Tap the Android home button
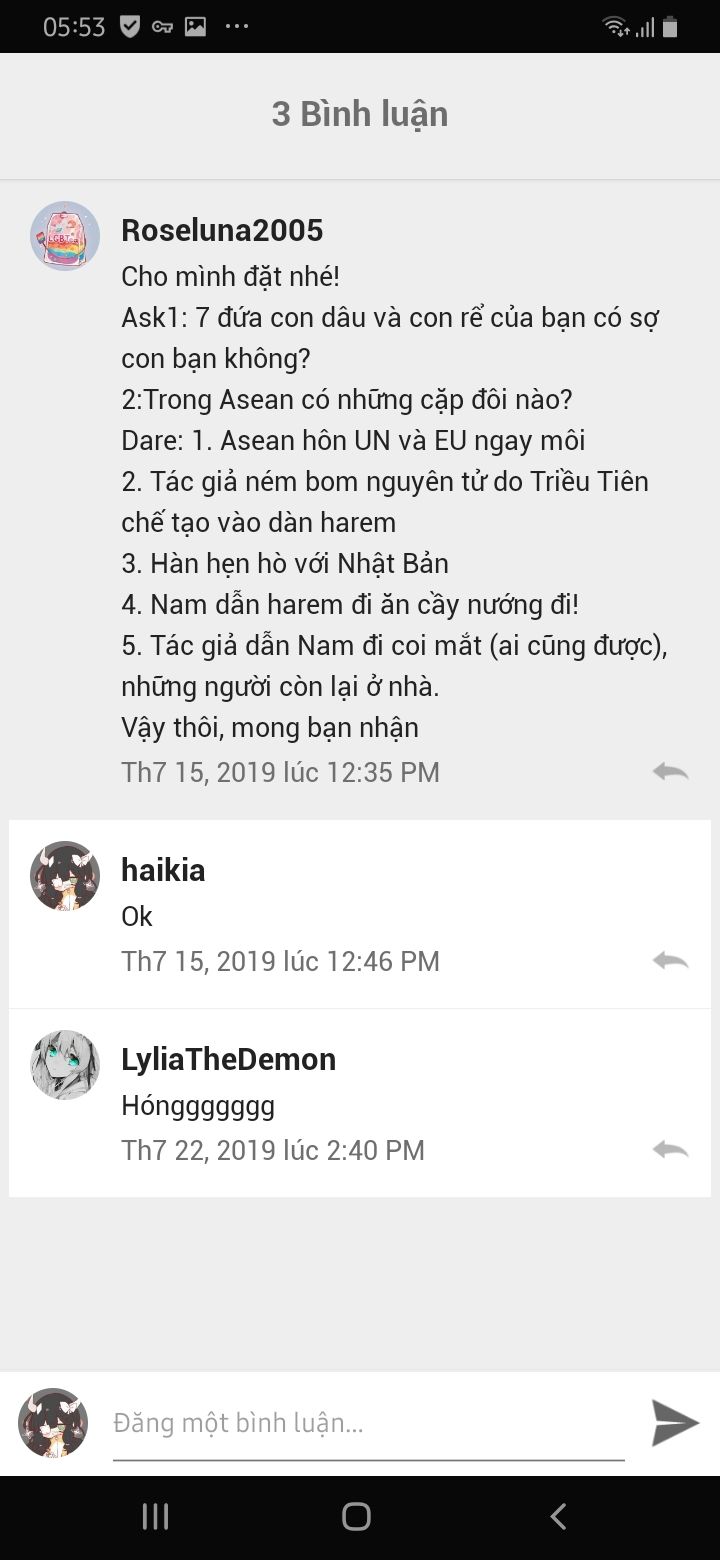 356,1516
